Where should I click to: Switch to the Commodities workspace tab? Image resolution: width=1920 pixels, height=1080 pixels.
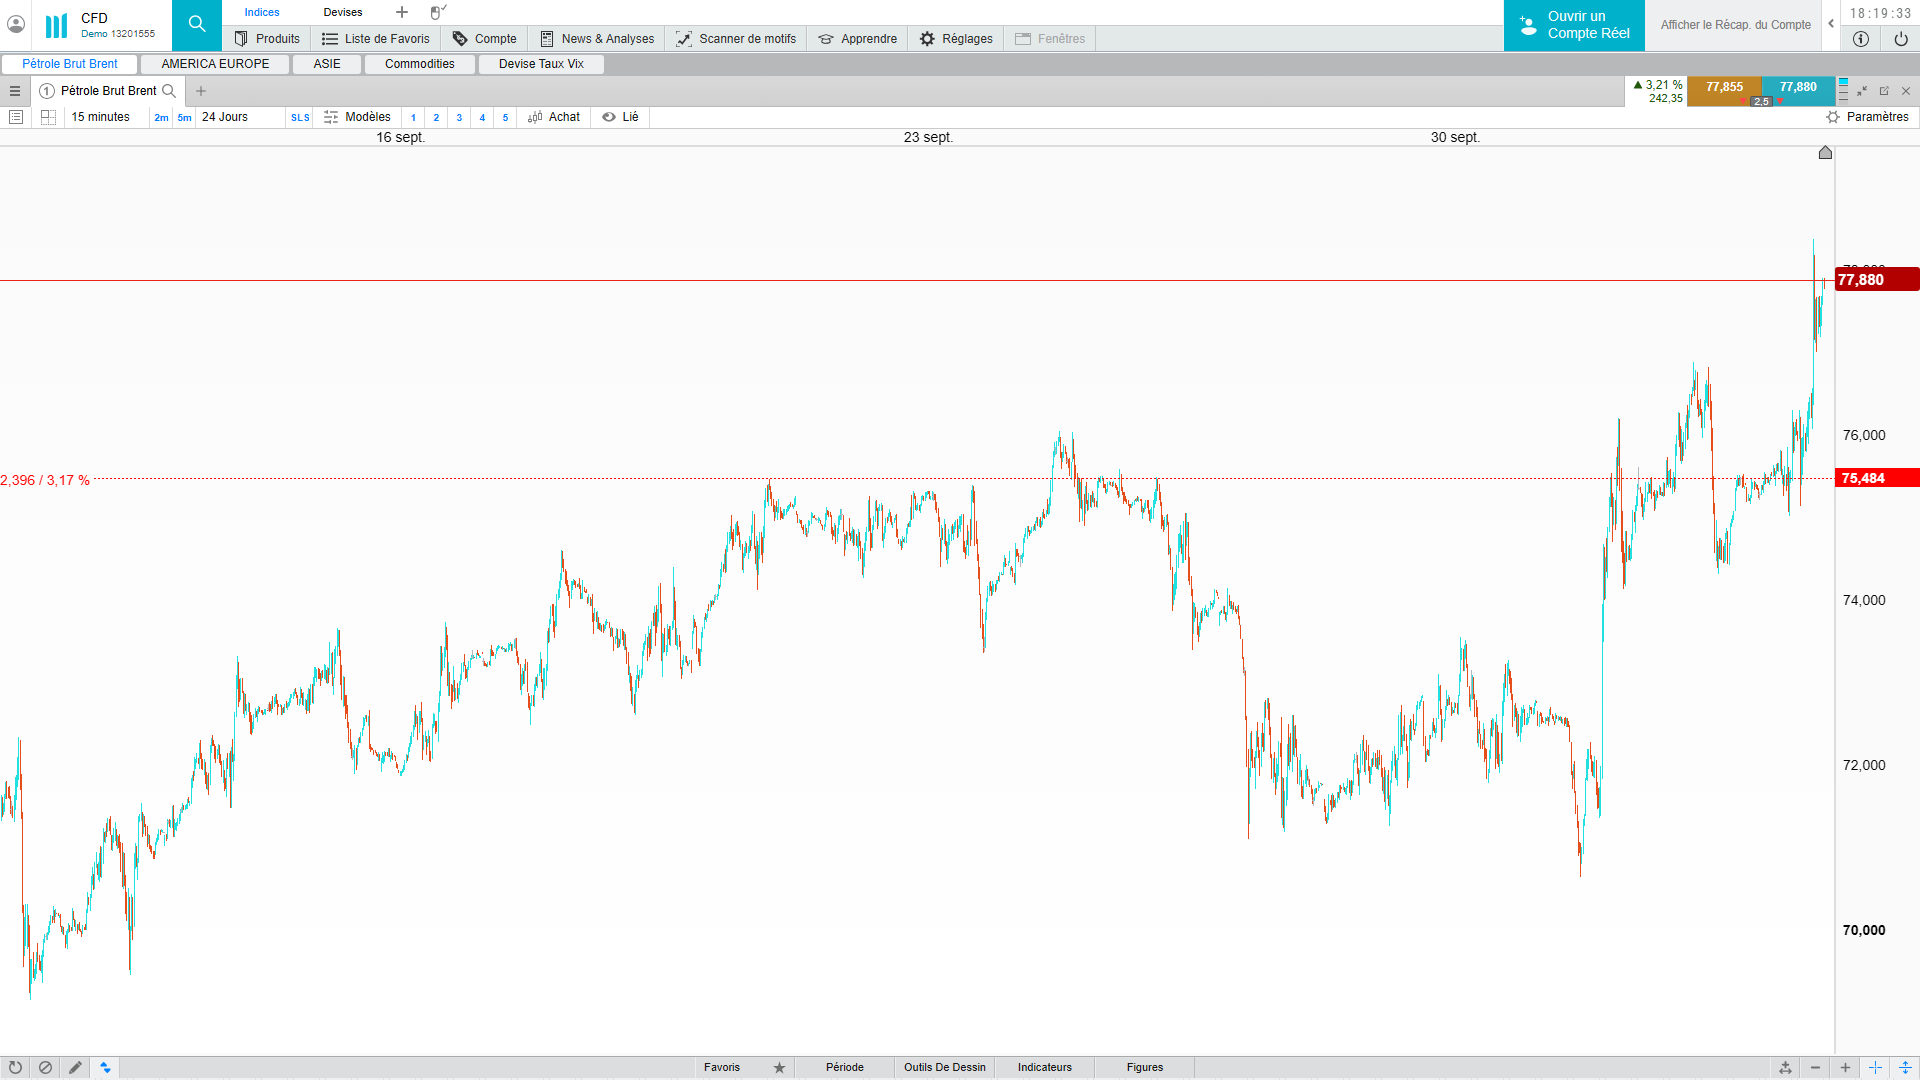419,64
